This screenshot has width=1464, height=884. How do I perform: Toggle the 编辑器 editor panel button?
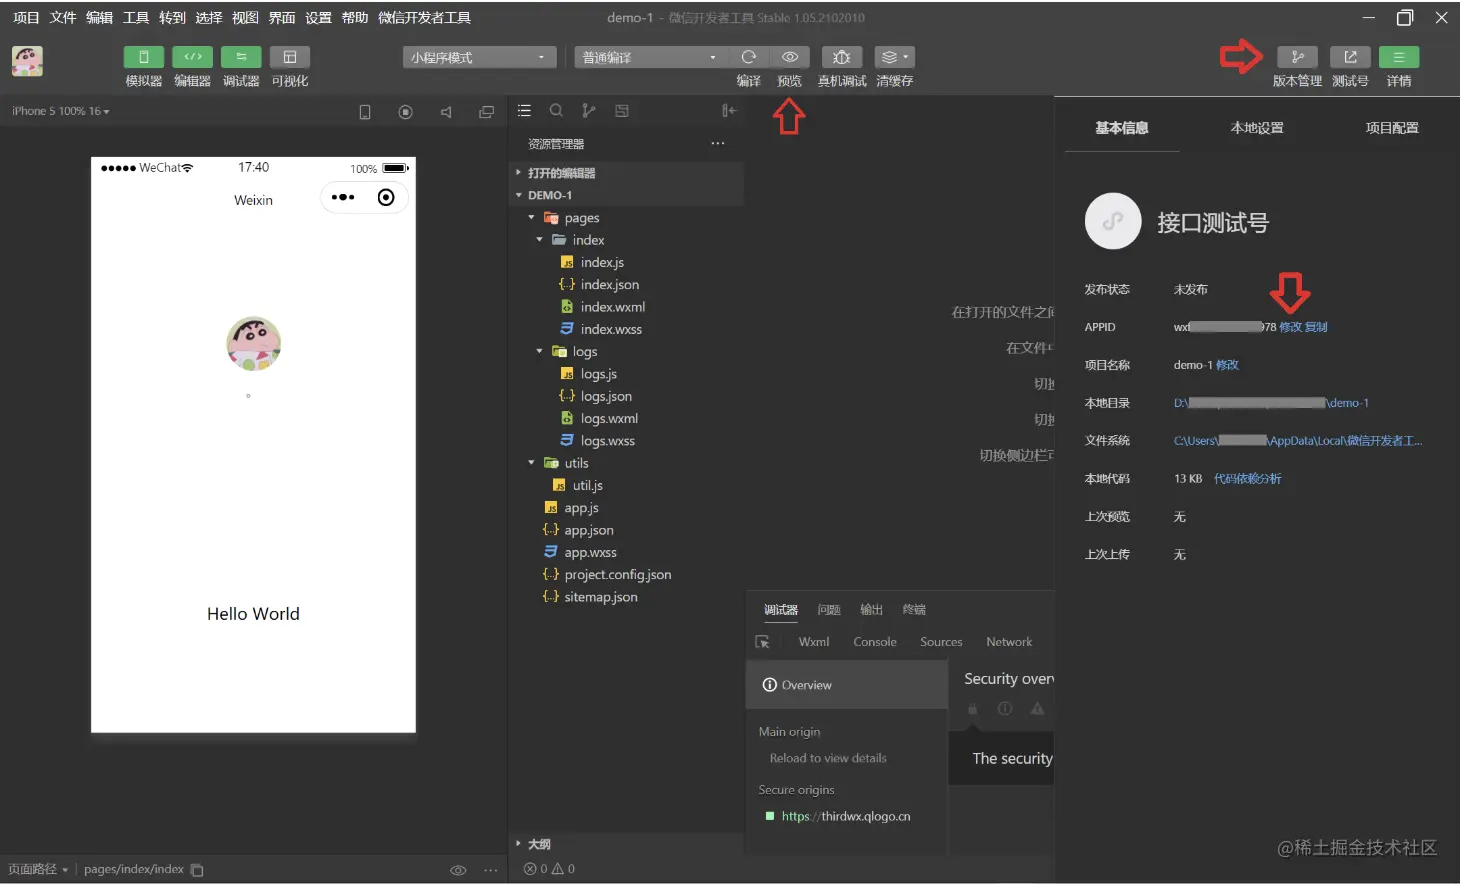tap(193, 57)
